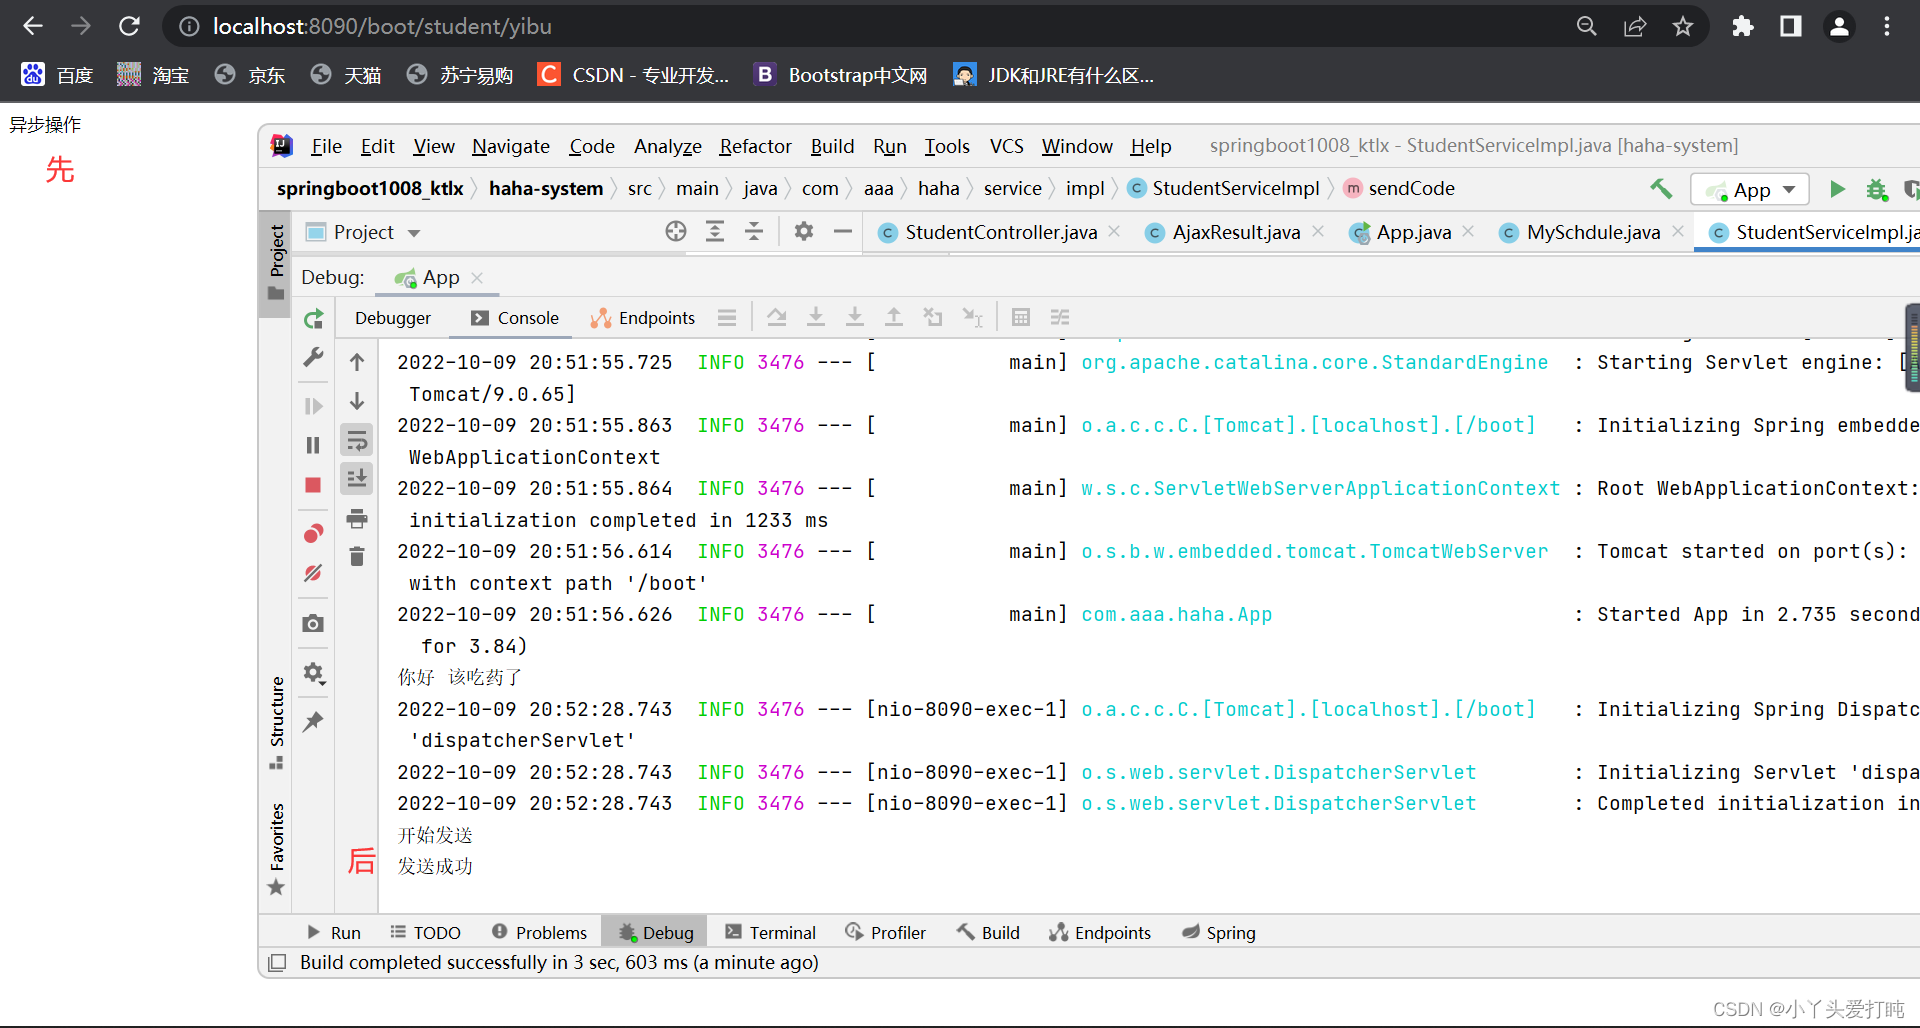
Task: Open the View Breakpoints icon
Action: 313,534
